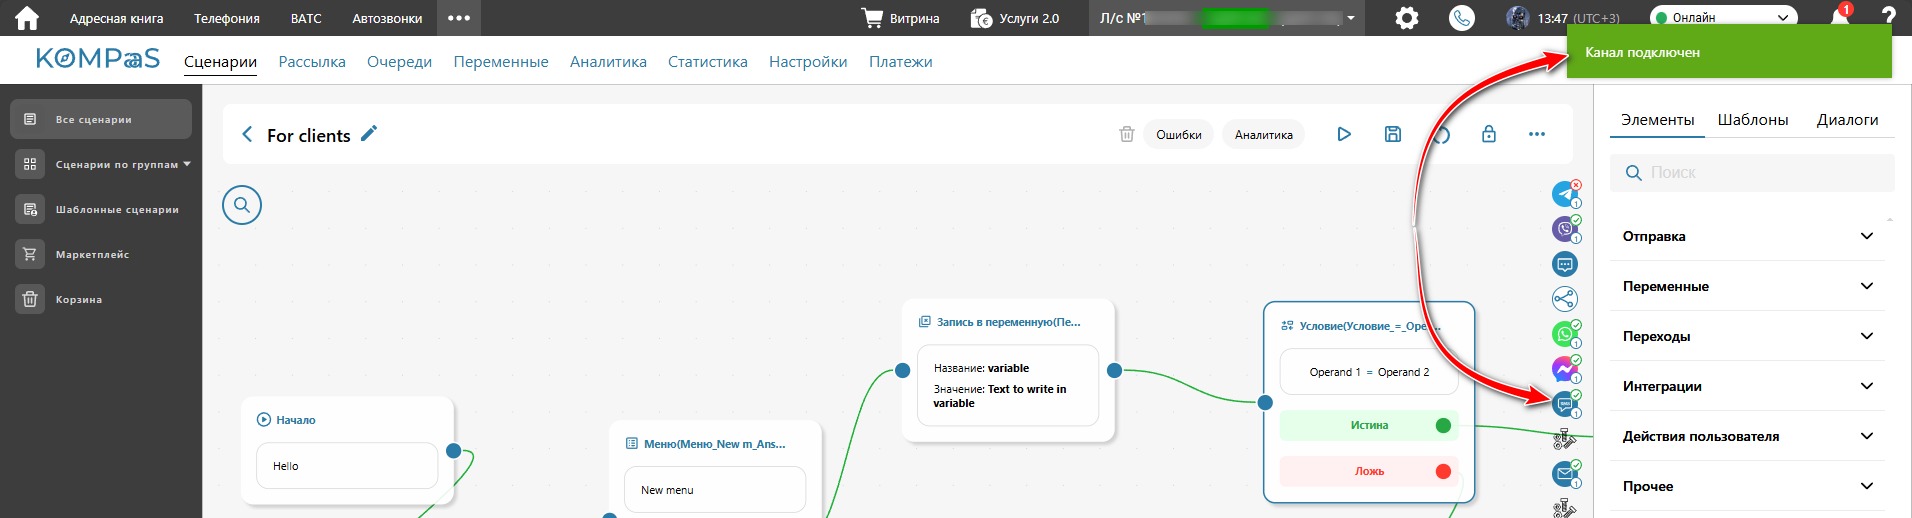Switch to Шаблоны tab in right panel
This screenshot has width=1912, height=518.
[1753, 119]
